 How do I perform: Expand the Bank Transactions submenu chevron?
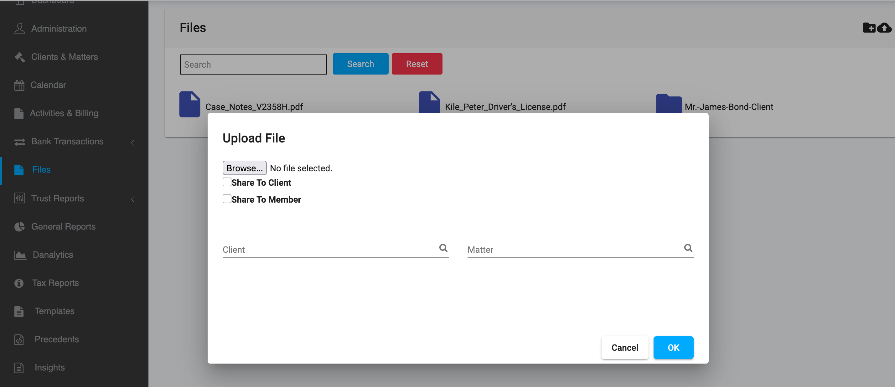pos(132,142)
